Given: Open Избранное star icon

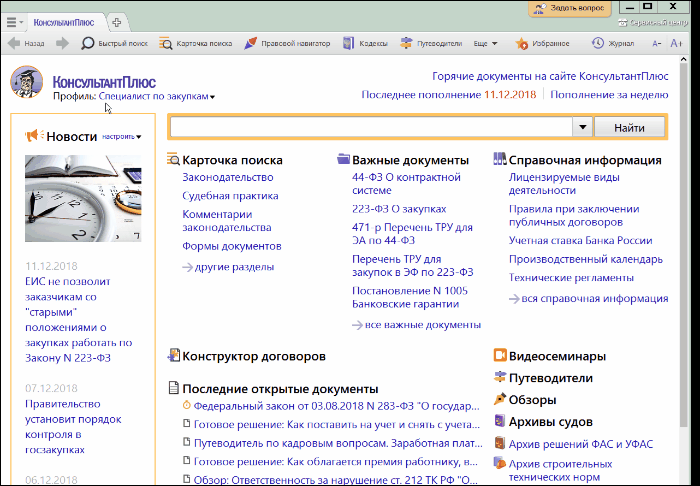Looking at the screenshot, I should pyautogui.click(x=521, y=43).
